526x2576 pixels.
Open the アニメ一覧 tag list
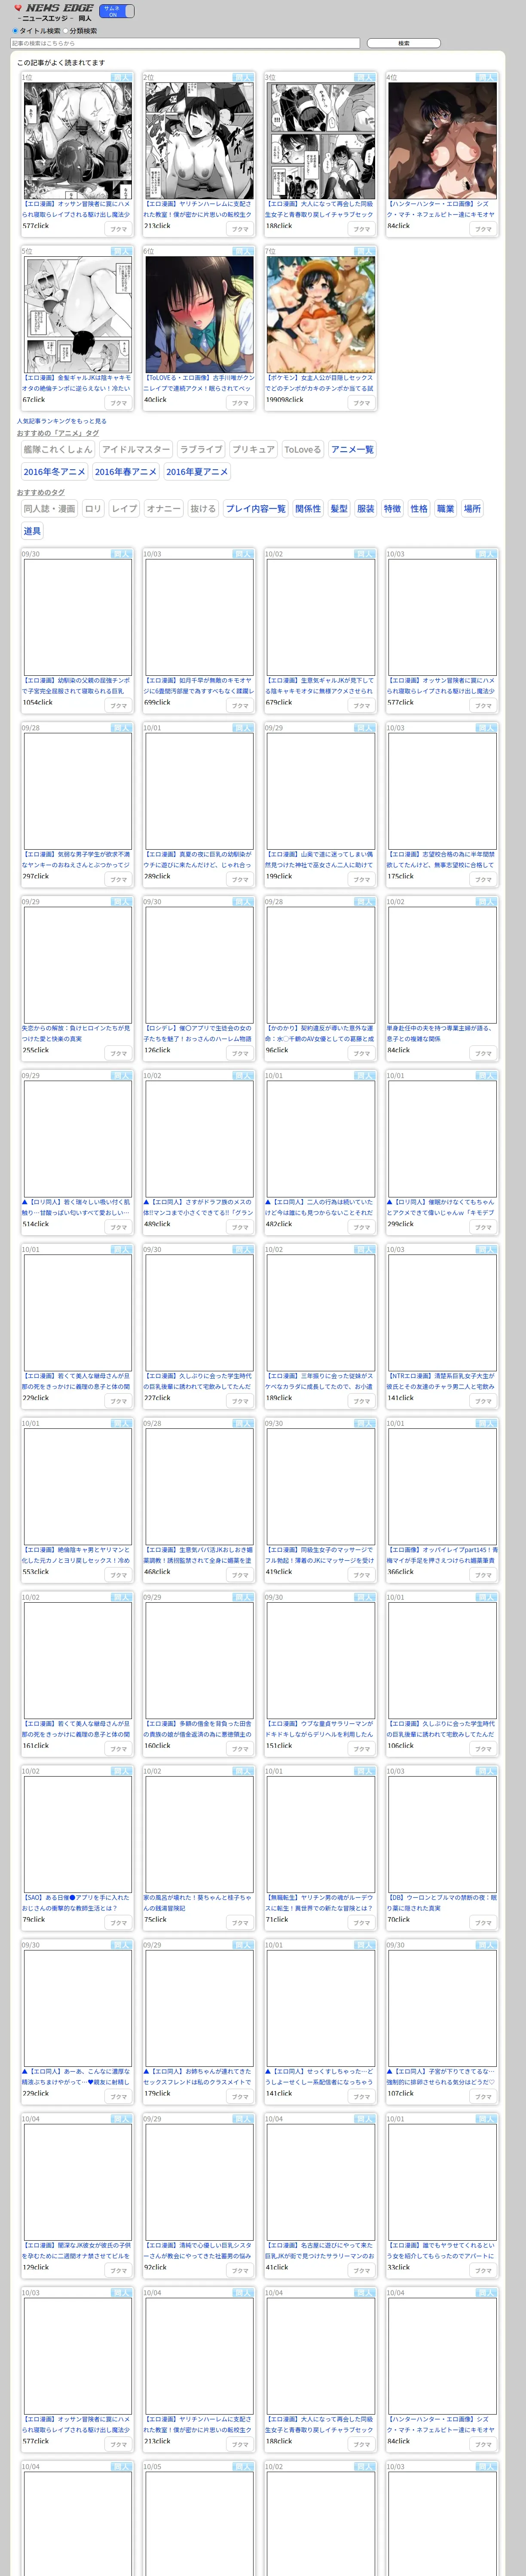(352, 450)
